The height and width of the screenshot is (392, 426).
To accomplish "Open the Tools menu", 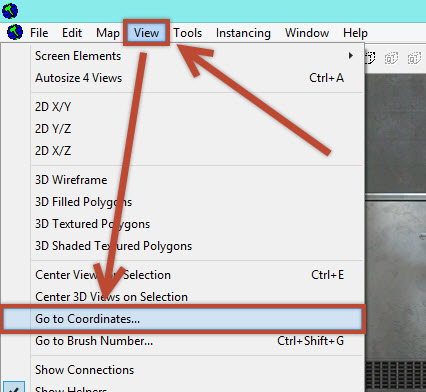I will pyautogui.click(x=188, y=33).
